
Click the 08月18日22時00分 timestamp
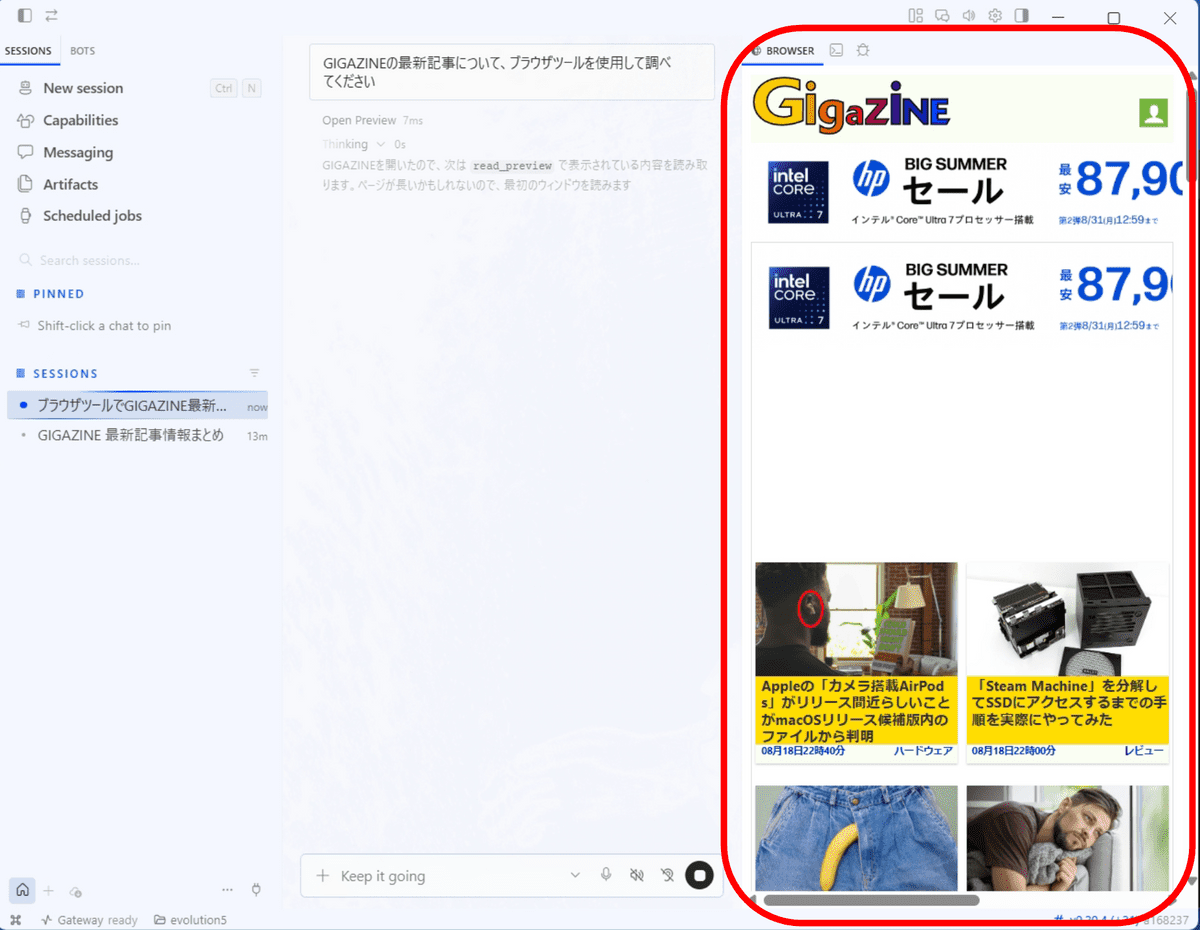tap(1013, 751)
